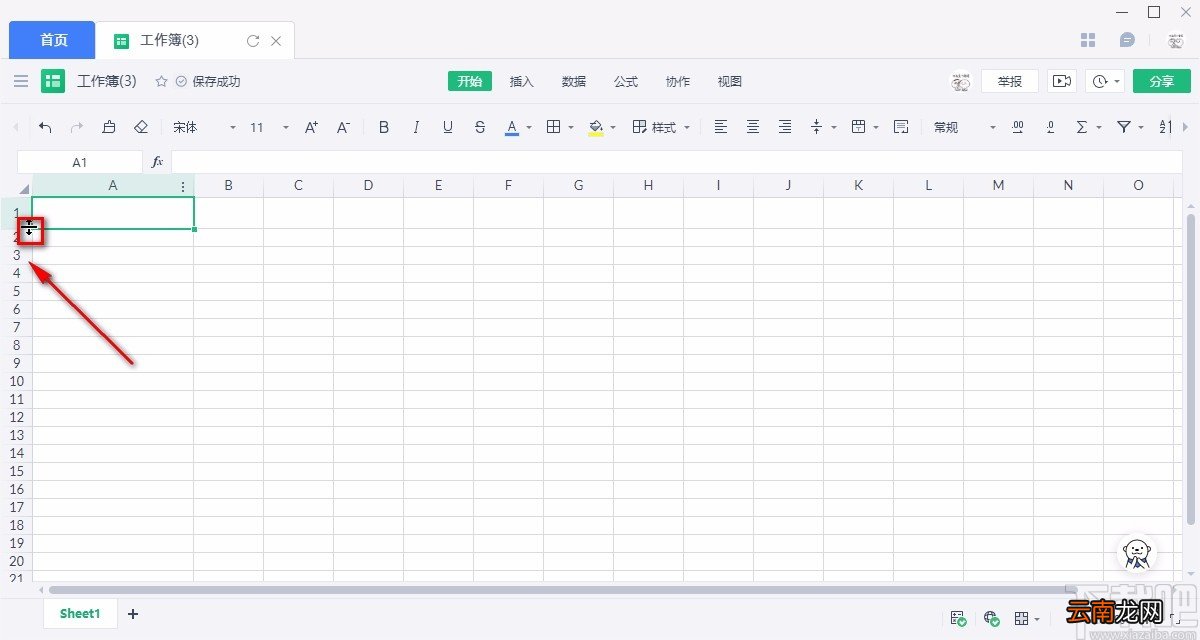
Task: Click the merge cells icon
Action: (x=858, y=127)
